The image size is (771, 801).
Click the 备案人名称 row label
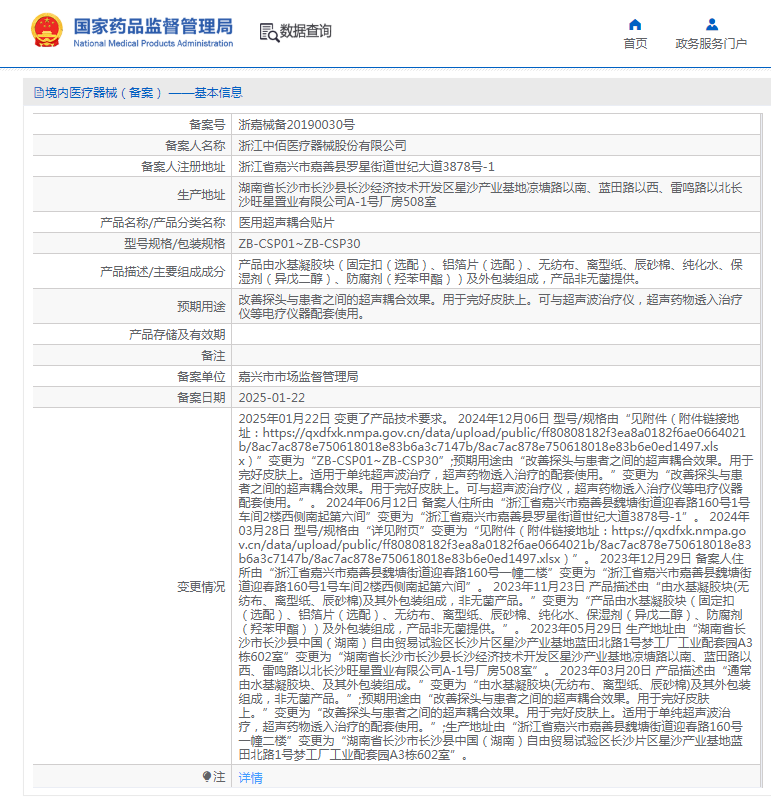[195, 146]
